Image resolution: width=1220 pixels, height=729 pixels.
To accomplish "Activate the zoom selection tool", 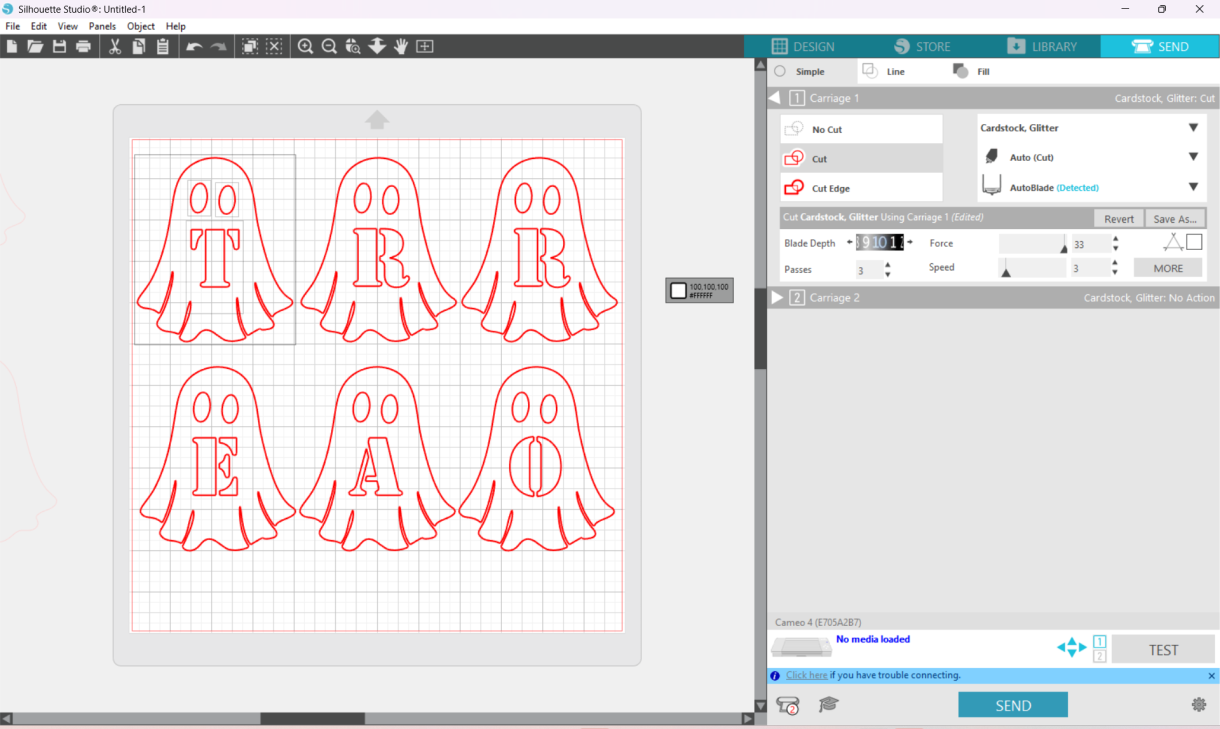I will (x=353, y=46).
